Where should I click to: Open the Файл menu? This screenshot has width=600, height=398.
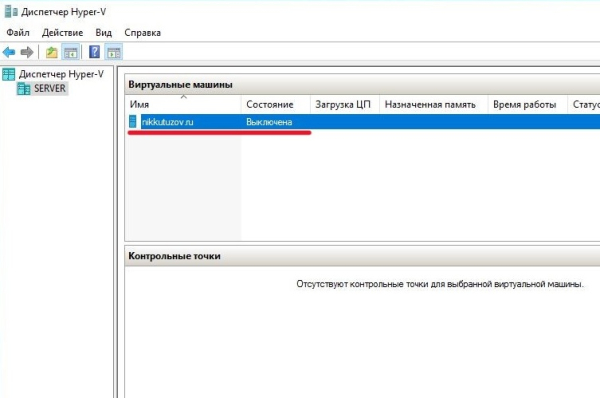click(x=18, y=33)
